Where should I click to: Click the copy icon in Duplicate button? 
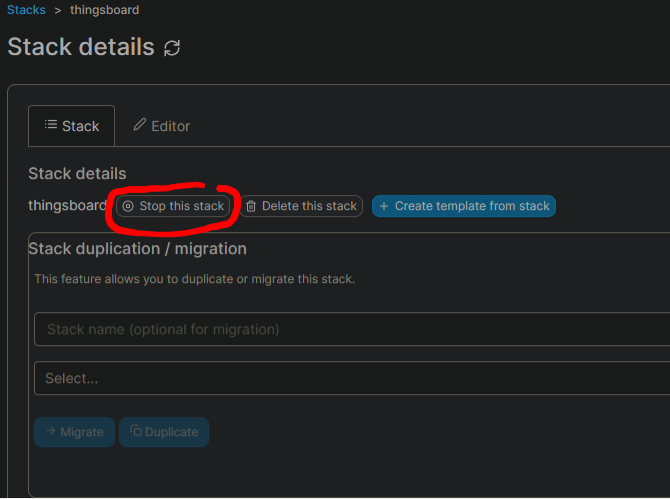pyautogui.click(x=136, y=431)
